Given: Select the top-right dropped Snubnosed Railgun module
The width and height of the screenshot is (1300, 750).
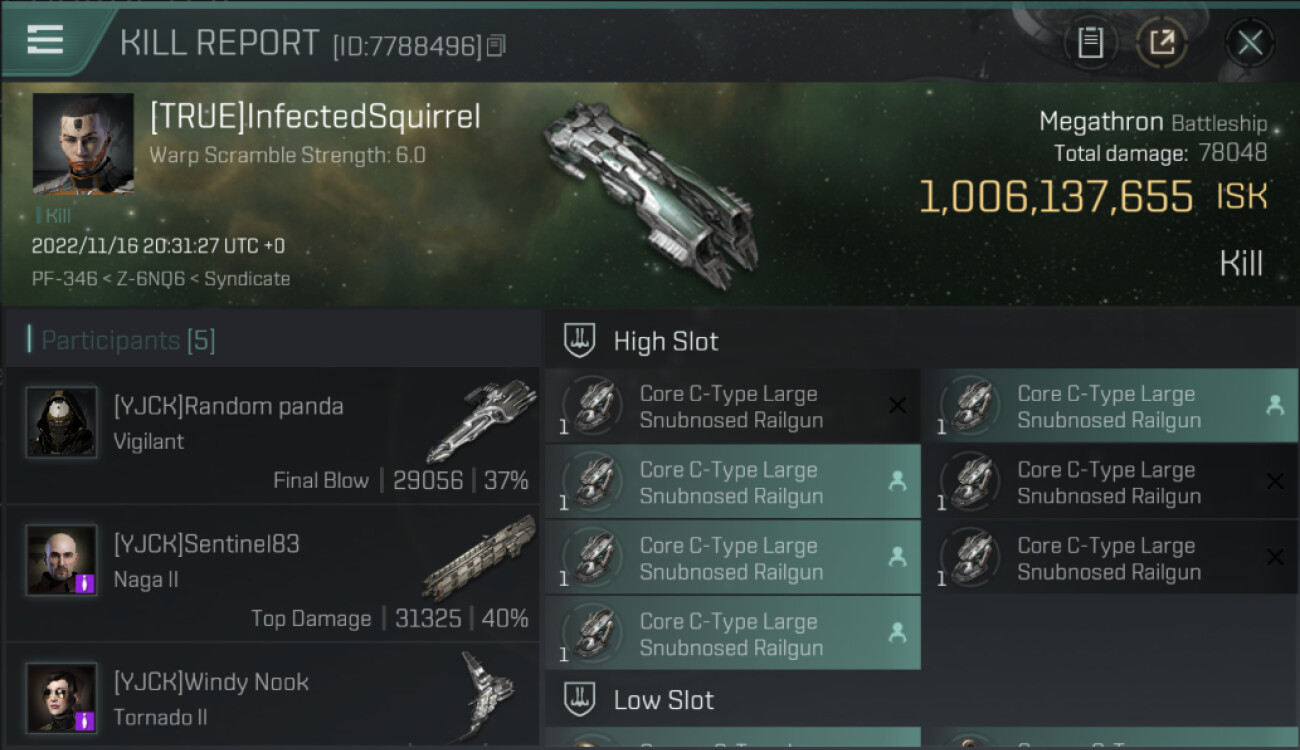Looking at the screenshot, I should (x=1110, y=406).
